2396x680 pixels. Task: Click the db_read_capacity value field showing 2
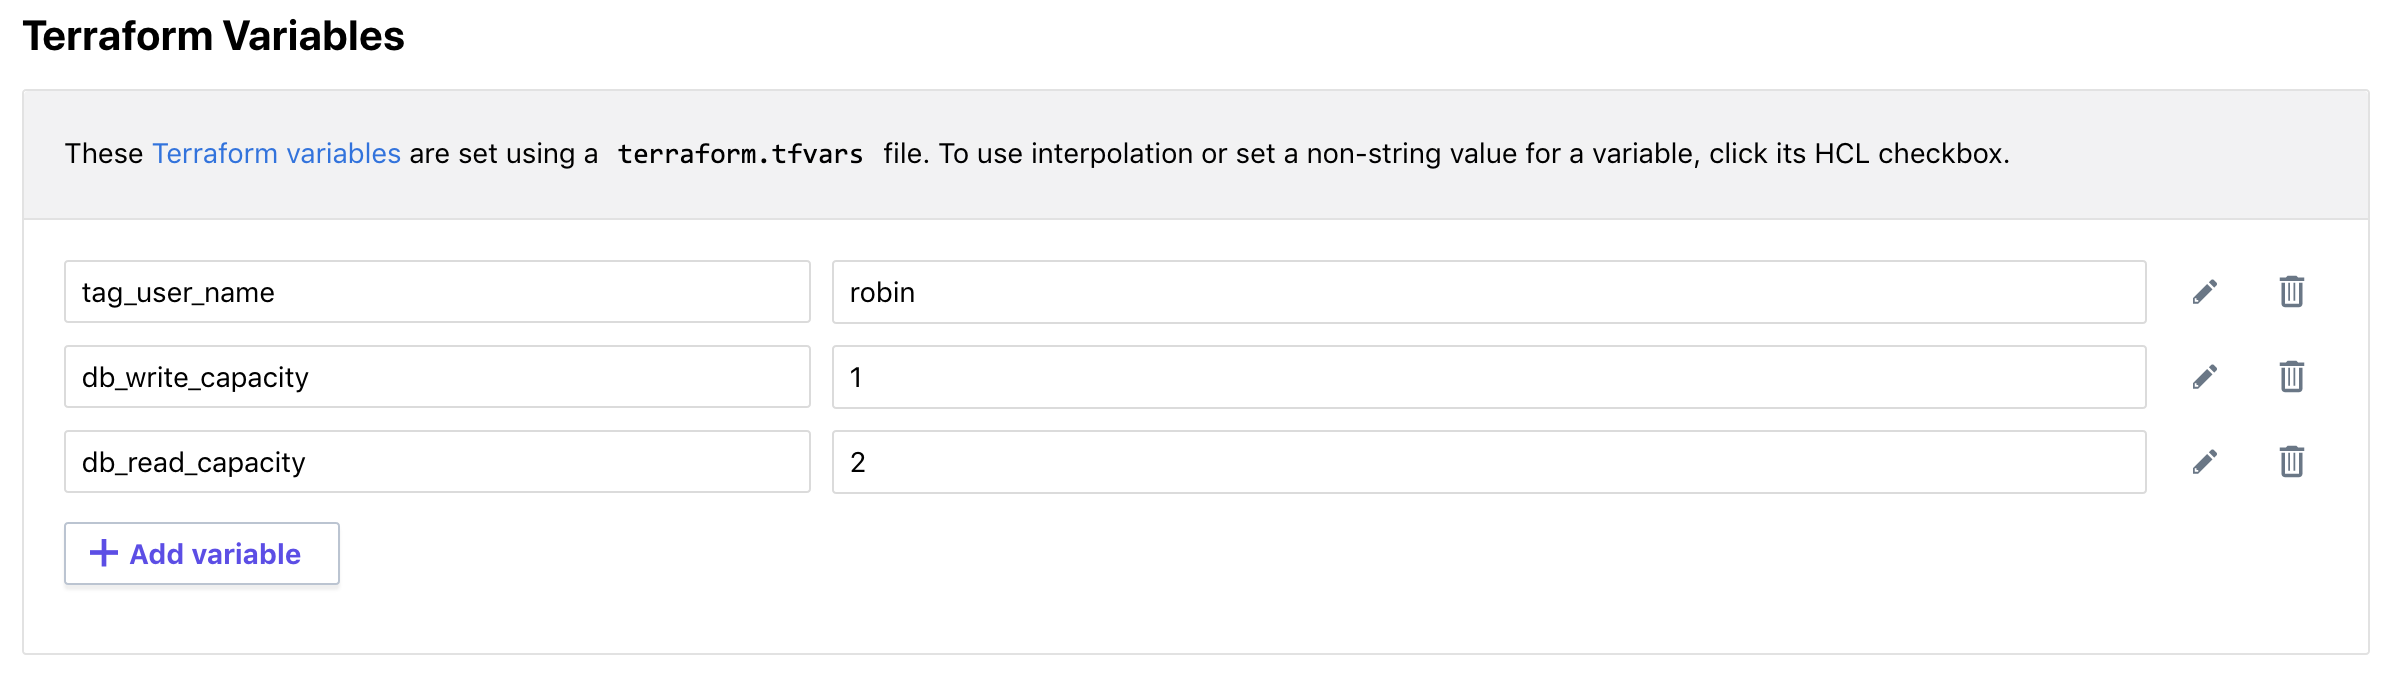1488,462
